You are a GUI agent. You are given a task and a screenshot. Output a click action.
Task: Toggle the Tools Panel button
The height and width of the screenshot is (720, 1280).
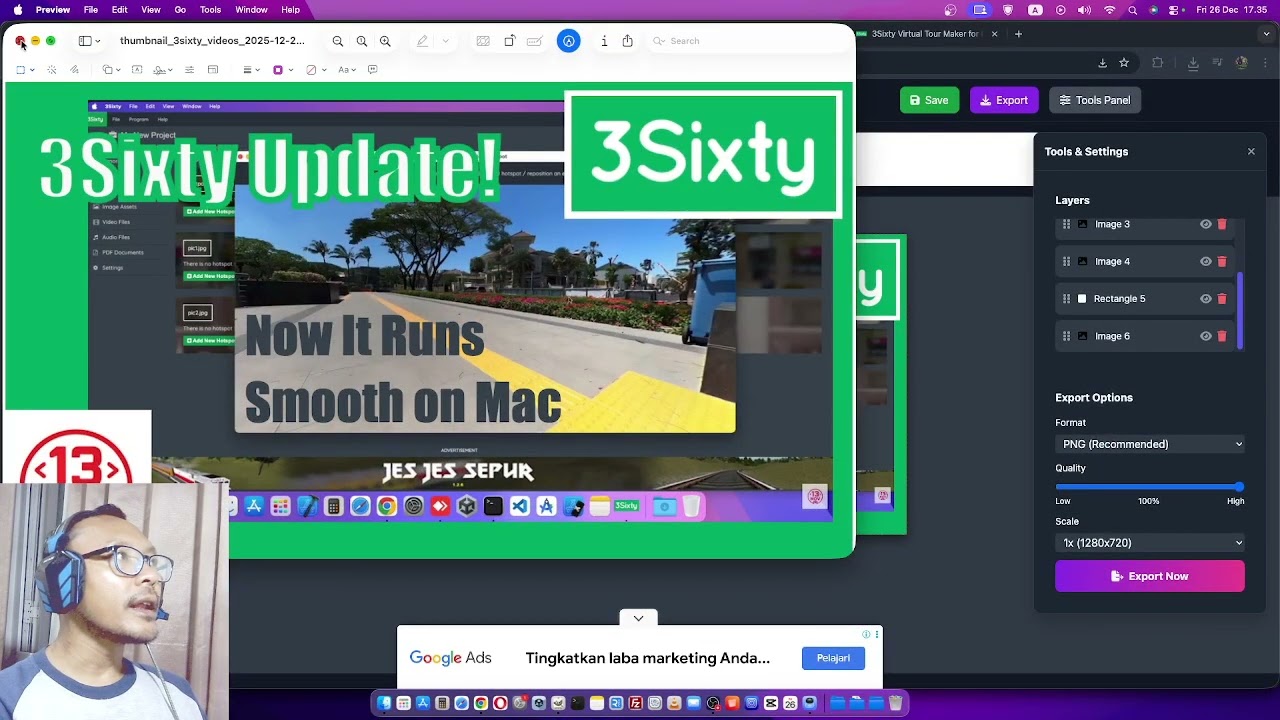tap(1095, 100)
